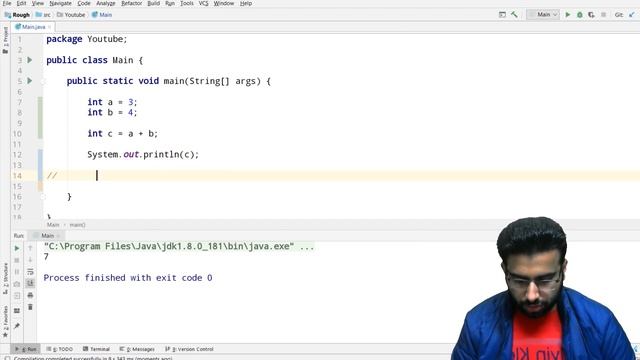Click the line 'int c = a + b;'
The height and width of the screenshot is (360, 640).
click(x=122, y=133)
